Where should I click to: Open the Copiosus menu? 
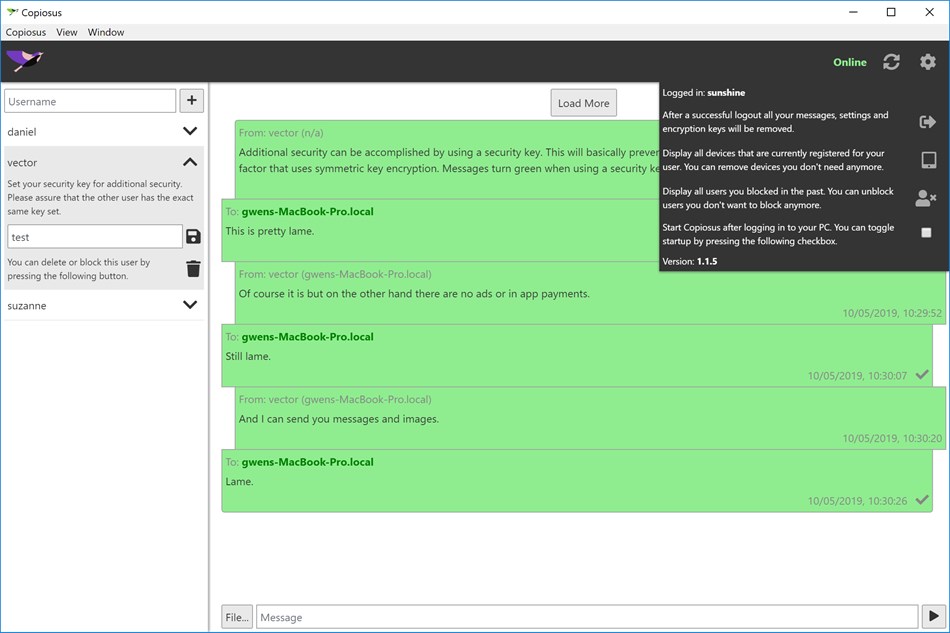coord(25,32)
